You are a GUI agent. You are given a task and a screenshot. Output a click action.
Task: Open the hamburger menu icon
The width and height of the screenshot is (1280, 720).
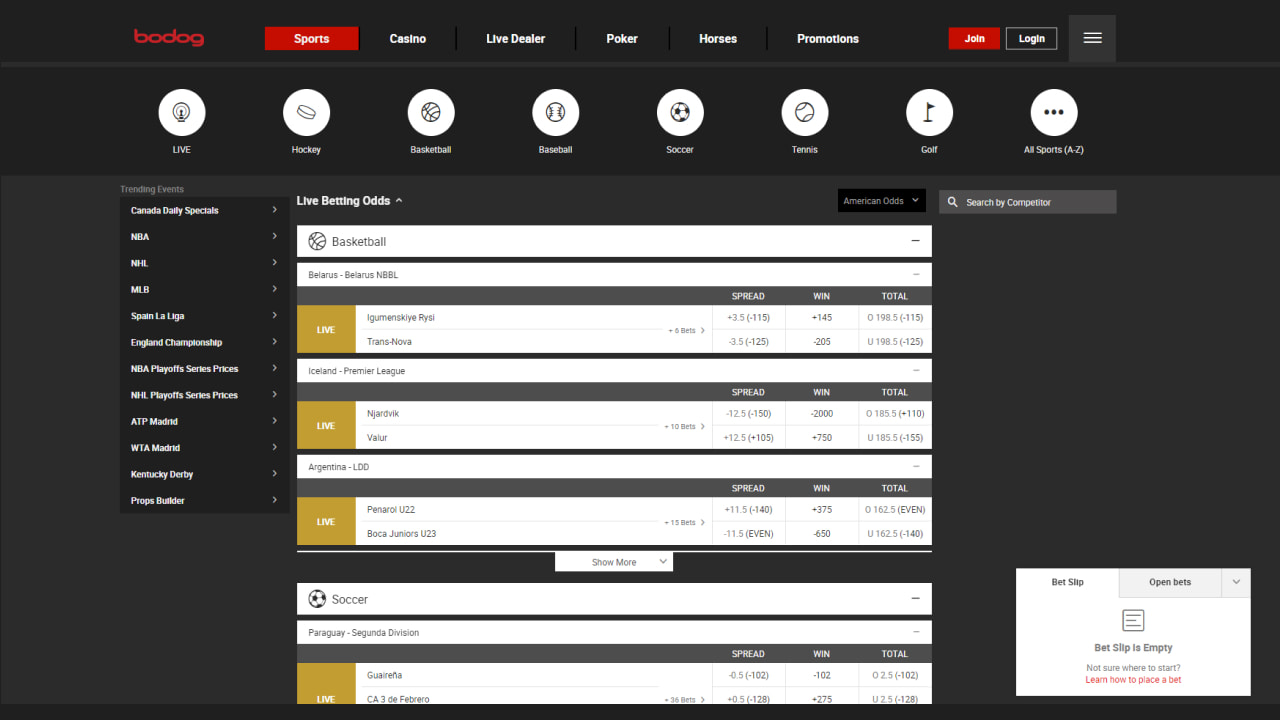[1092, 38]
